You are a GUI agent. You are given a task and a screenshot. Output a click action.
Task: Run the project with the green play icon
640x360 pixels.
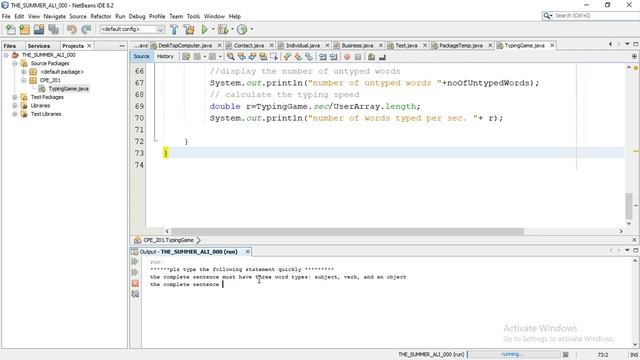pos(204,29)
